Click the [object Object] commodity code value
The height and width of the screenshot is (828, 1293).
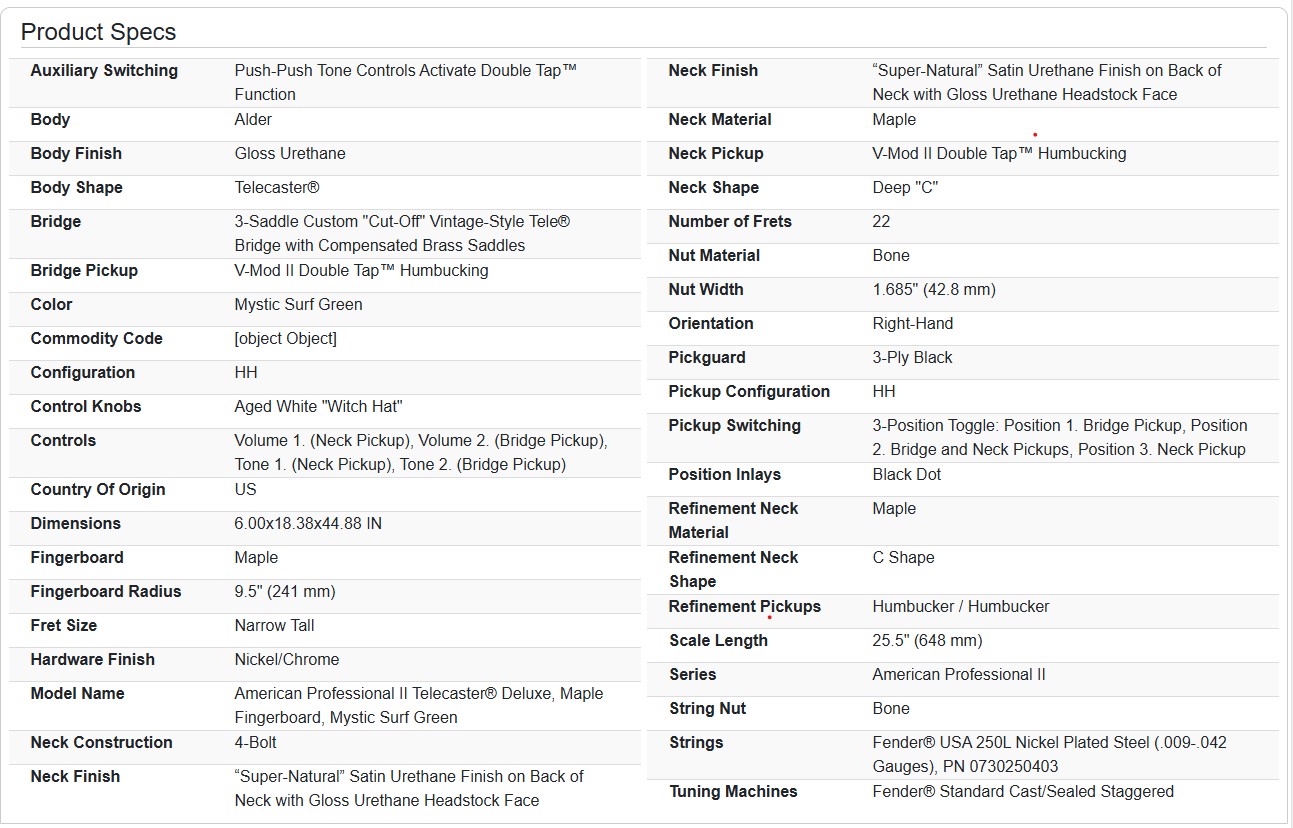click(285, 339)
